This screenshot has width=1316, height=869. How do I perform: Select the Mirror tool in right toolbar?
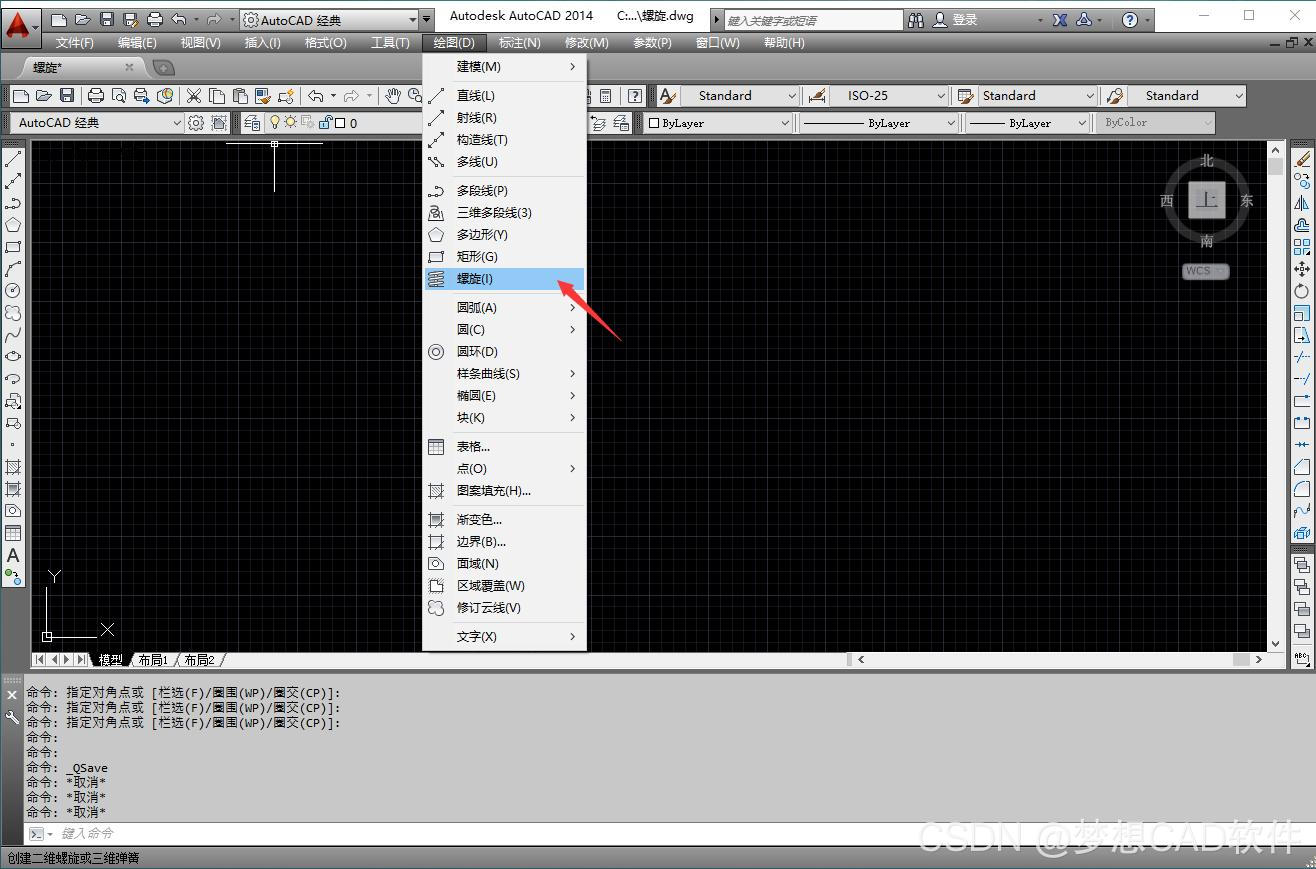click(1302, 203)
